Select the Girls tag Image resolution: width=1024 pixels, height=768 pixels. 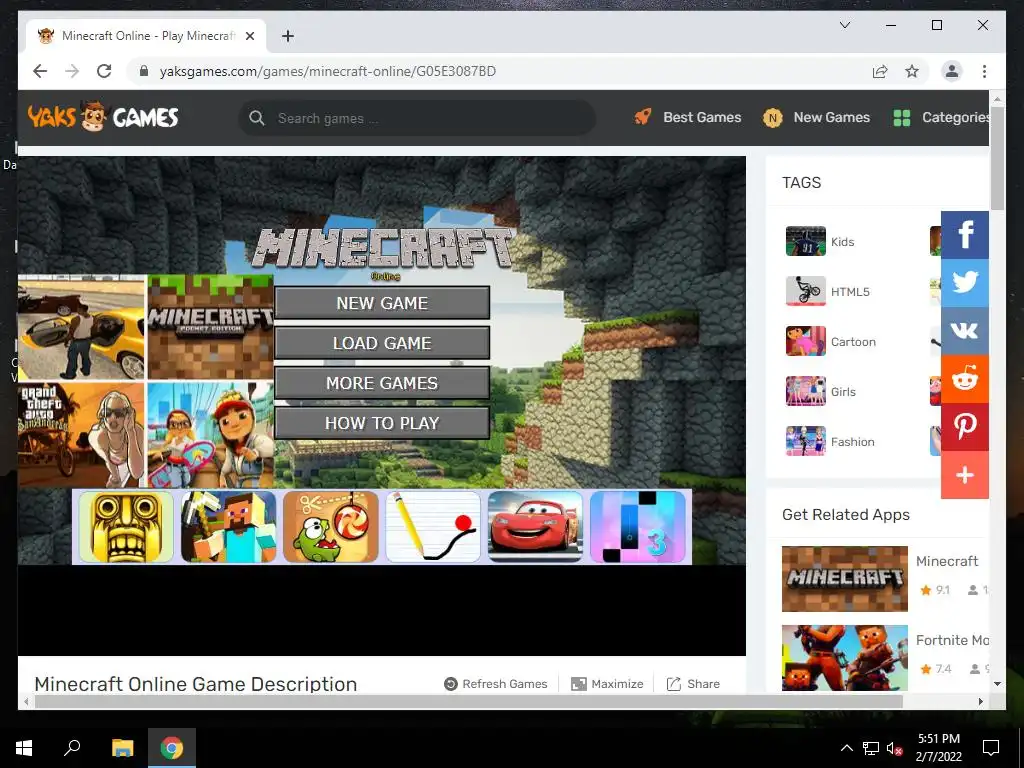point(821,391)
